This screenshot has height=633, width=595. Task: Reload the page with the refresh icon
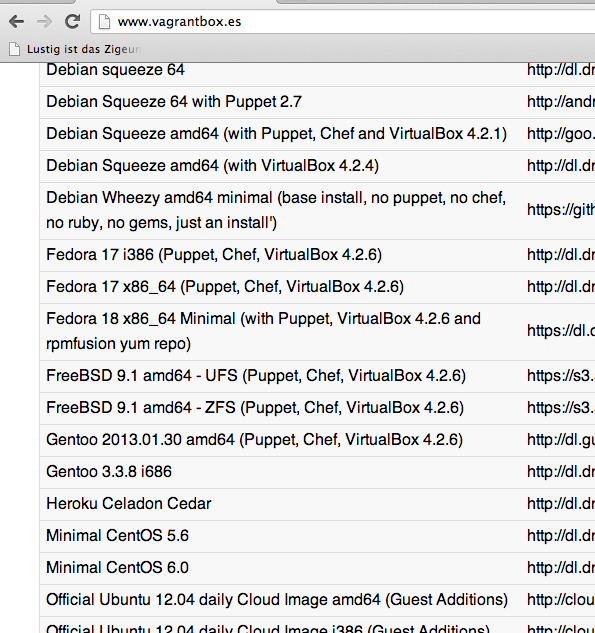click(x=73, y=21)
